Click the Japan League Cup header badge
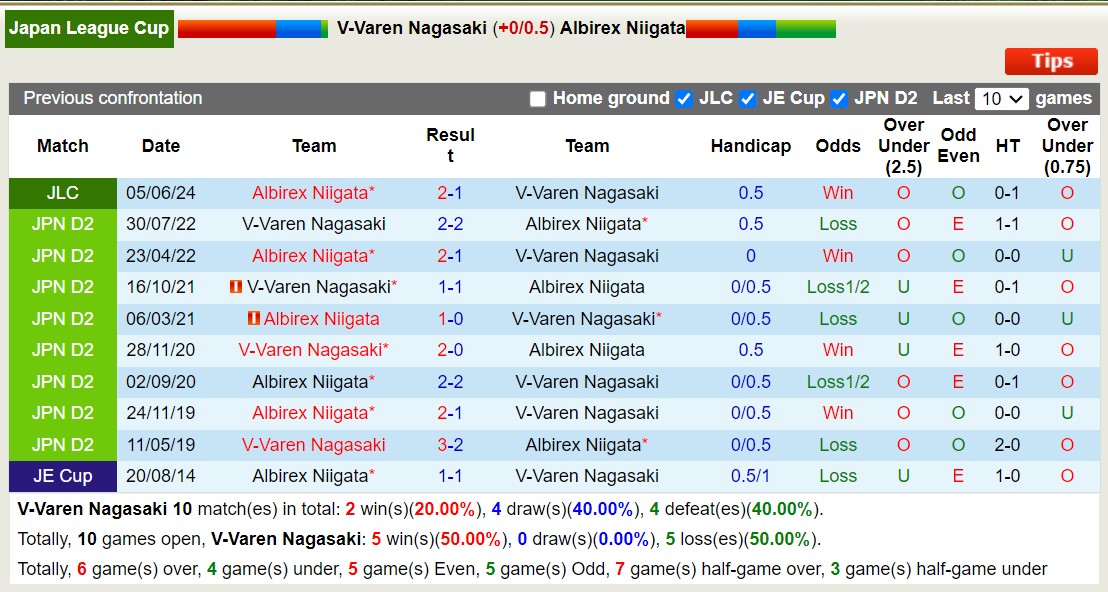This screenshot has width=1108, height=592. [x=89, y=28]
